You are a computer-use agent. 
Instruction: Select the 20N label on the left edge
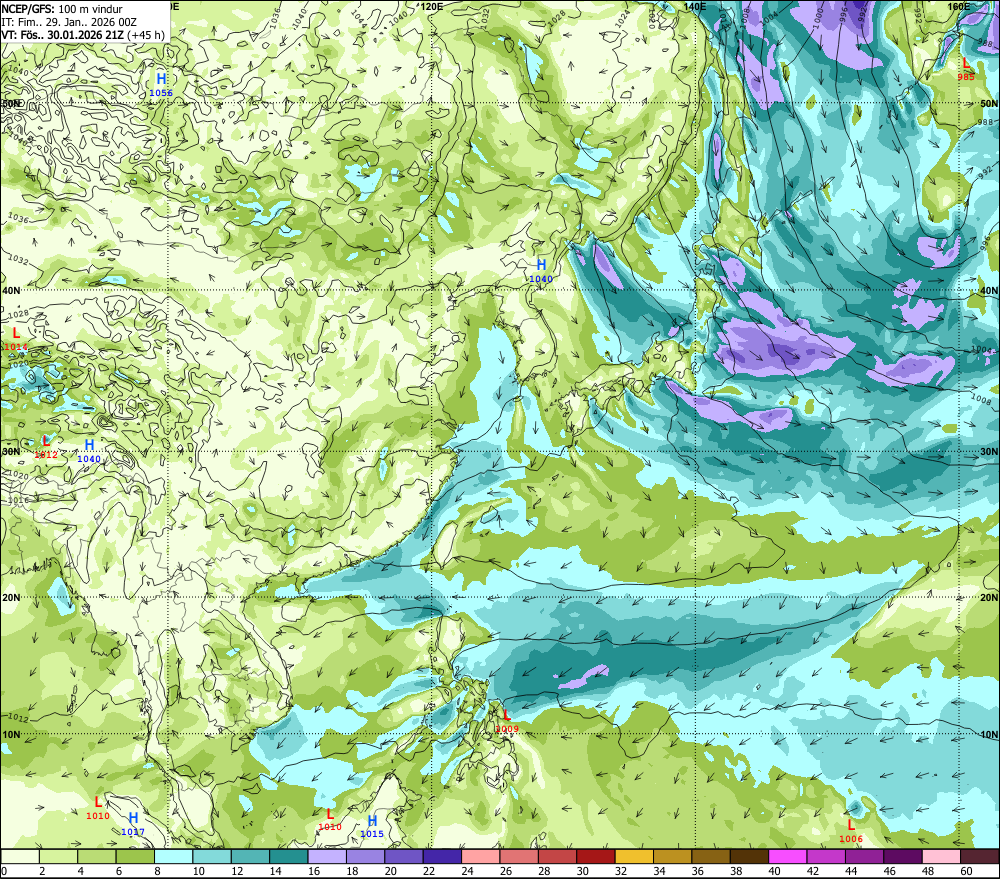(11, 598)
